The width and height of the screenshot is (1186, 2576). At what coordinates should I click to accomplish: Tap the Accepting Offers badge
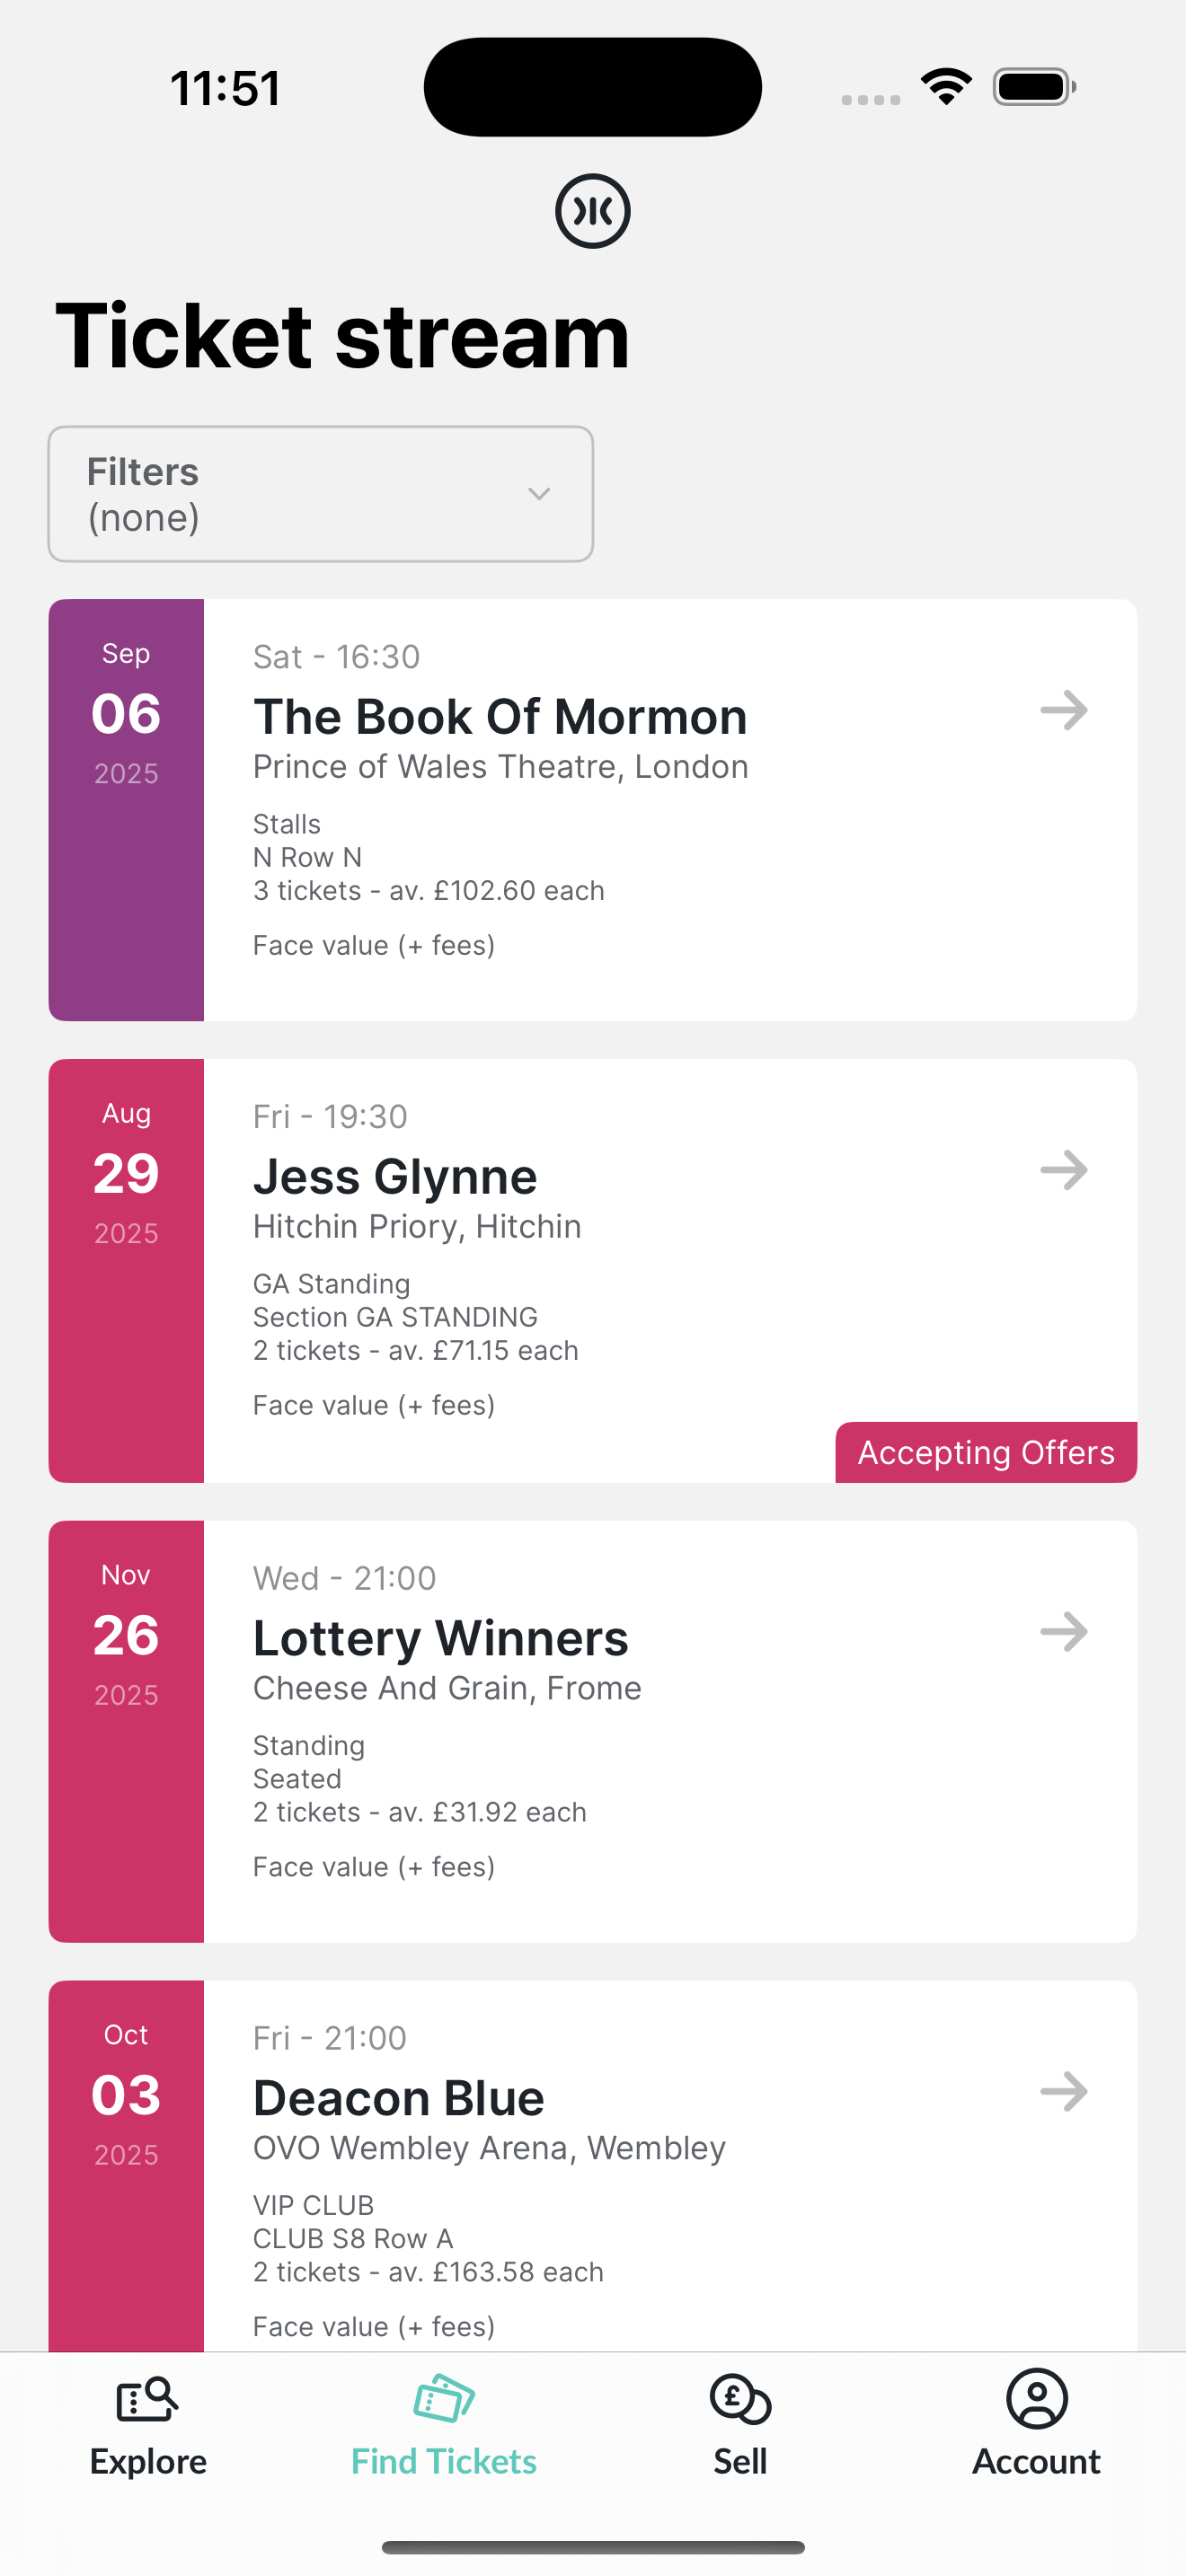(986, 1452)
